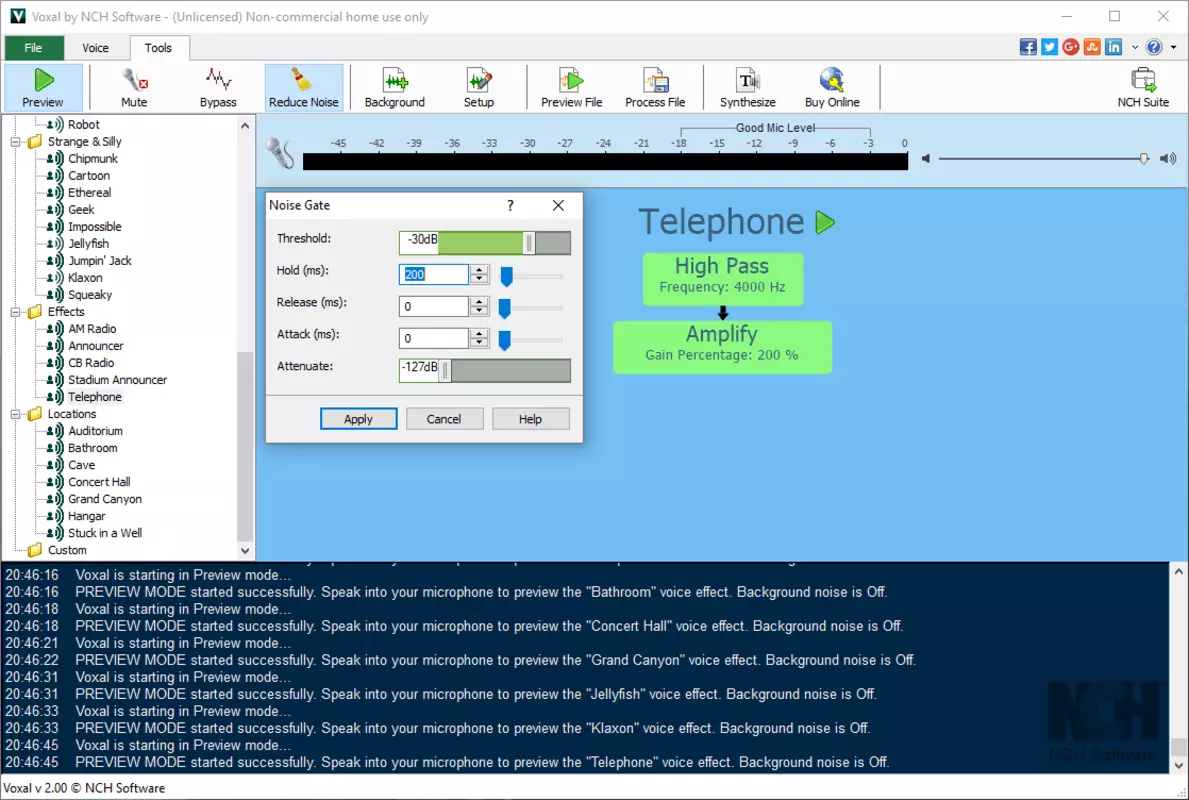Click the speaker volume-down icon
The width and height of the screenshot is (1189, 800).
point(926,158)
